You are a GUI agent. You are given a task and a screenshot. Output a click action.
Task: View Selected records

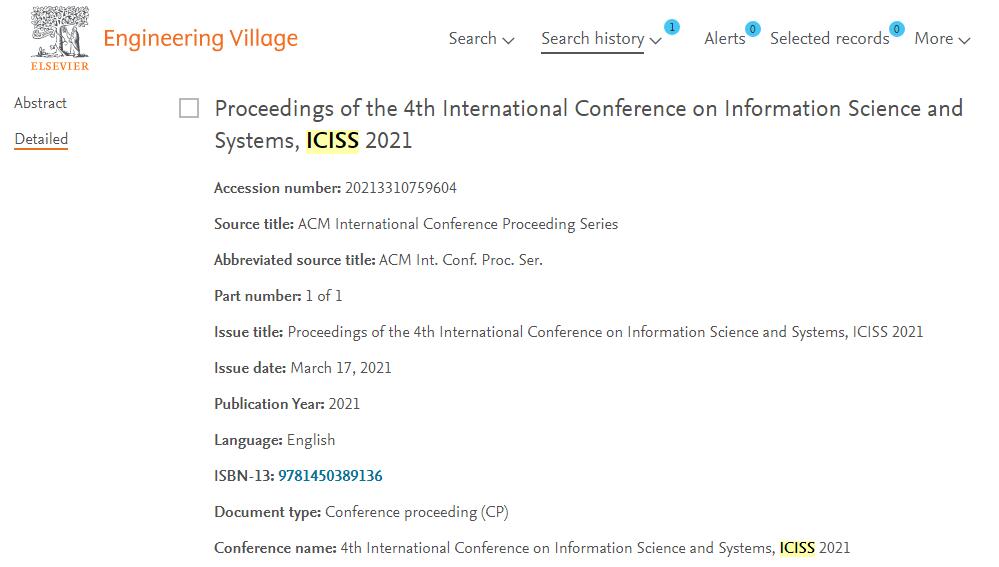(830, 38)
